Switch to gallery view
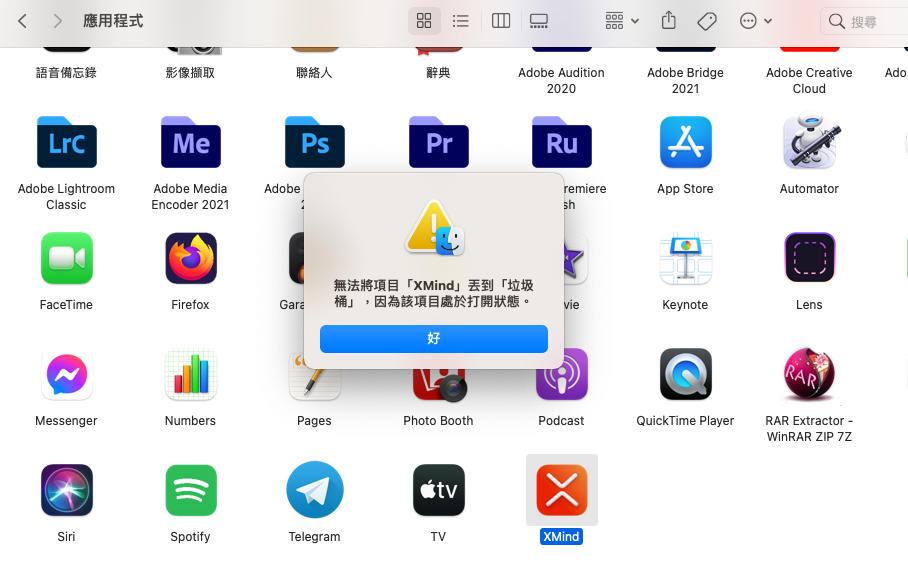This screenshot has height=568, width=908. click(539, 21)
